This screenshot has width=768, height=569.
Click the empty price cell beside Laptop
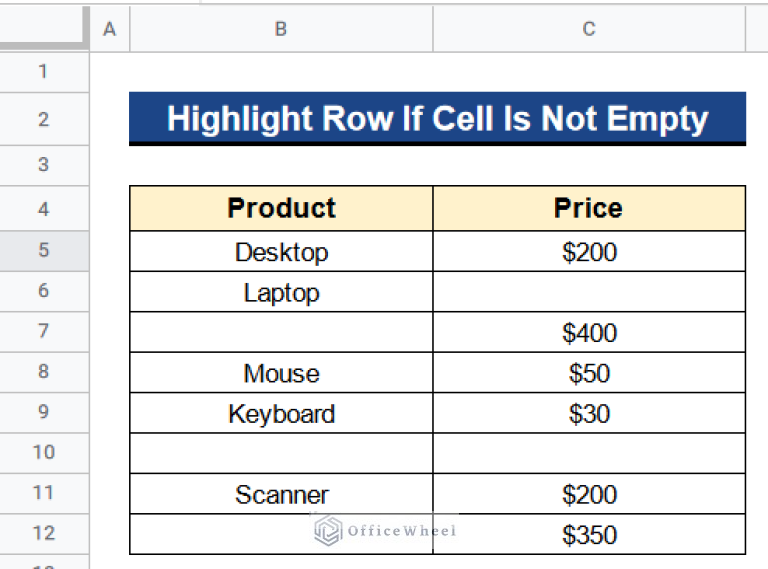589,293
